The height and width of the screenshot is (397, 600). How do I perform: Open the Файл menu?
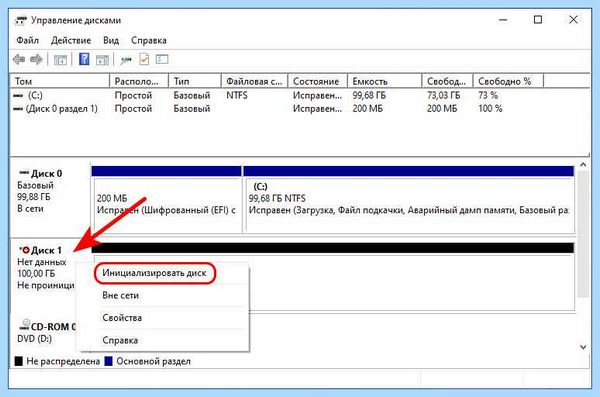[28, 41]
